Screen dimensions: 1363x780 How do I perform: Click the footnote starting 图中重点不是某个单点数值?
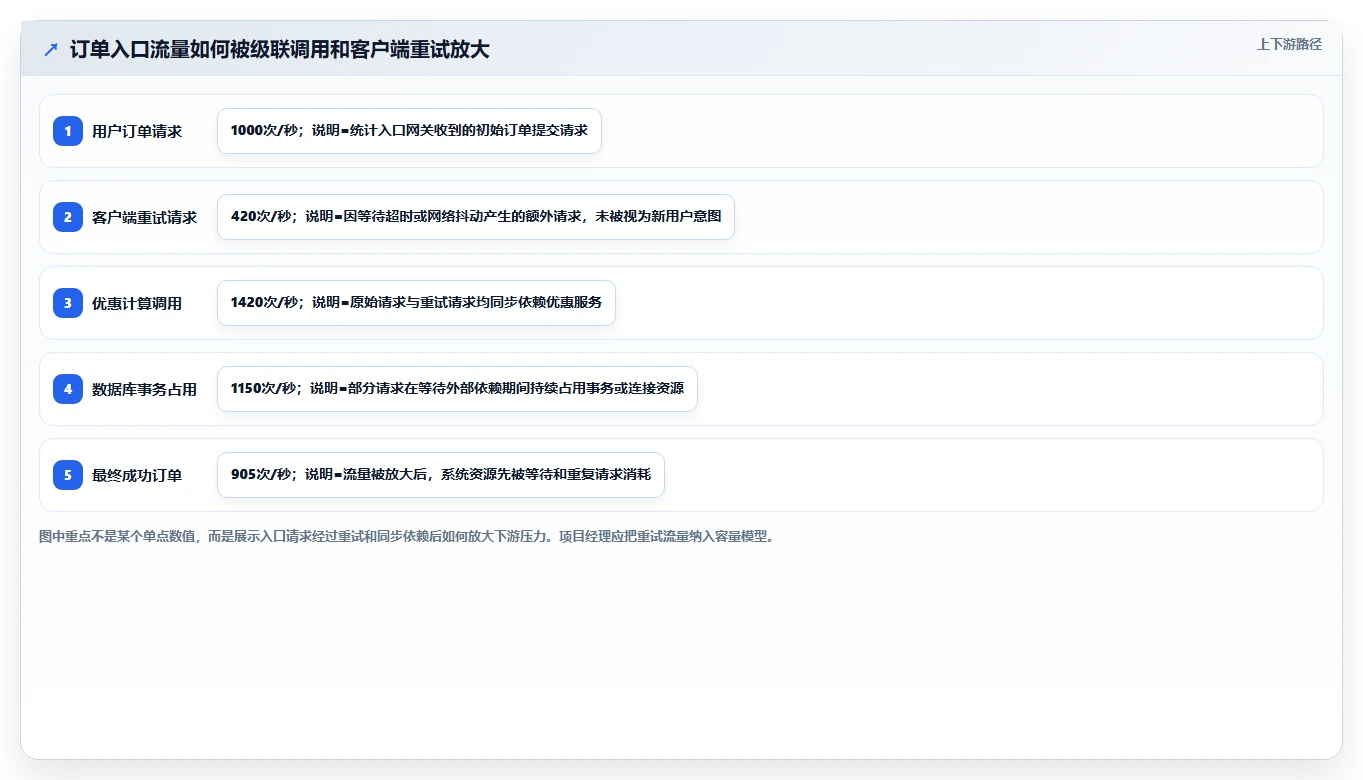pyautogui.click(x=407, y=537)
